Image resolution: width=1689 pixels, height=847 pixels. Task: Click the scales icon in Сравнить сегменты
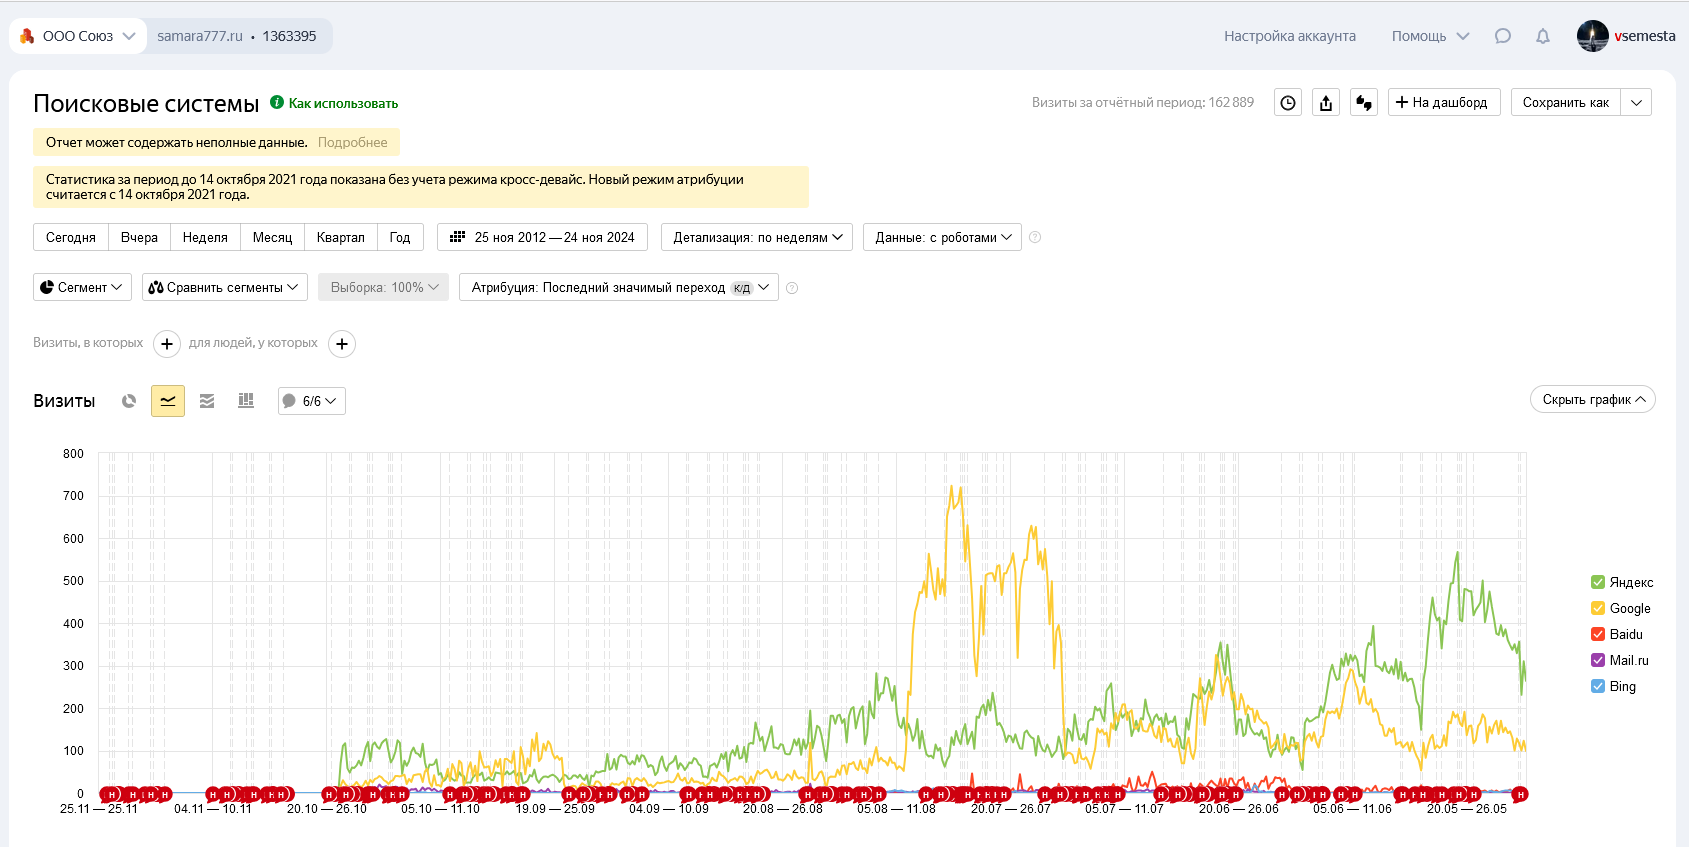156,287
